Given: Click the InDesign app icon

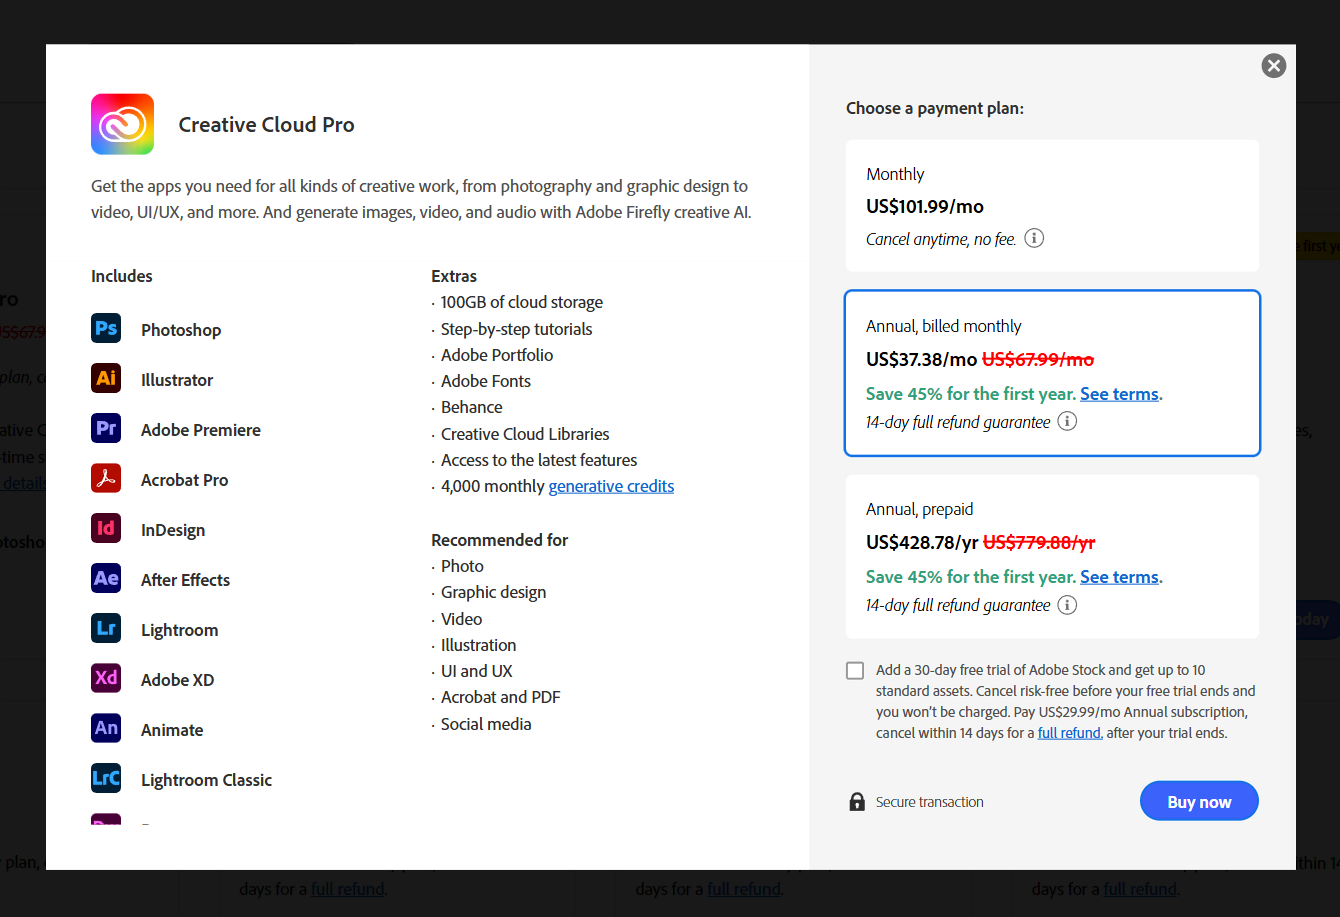Looking at the screenshot, I should pos(106,528).
